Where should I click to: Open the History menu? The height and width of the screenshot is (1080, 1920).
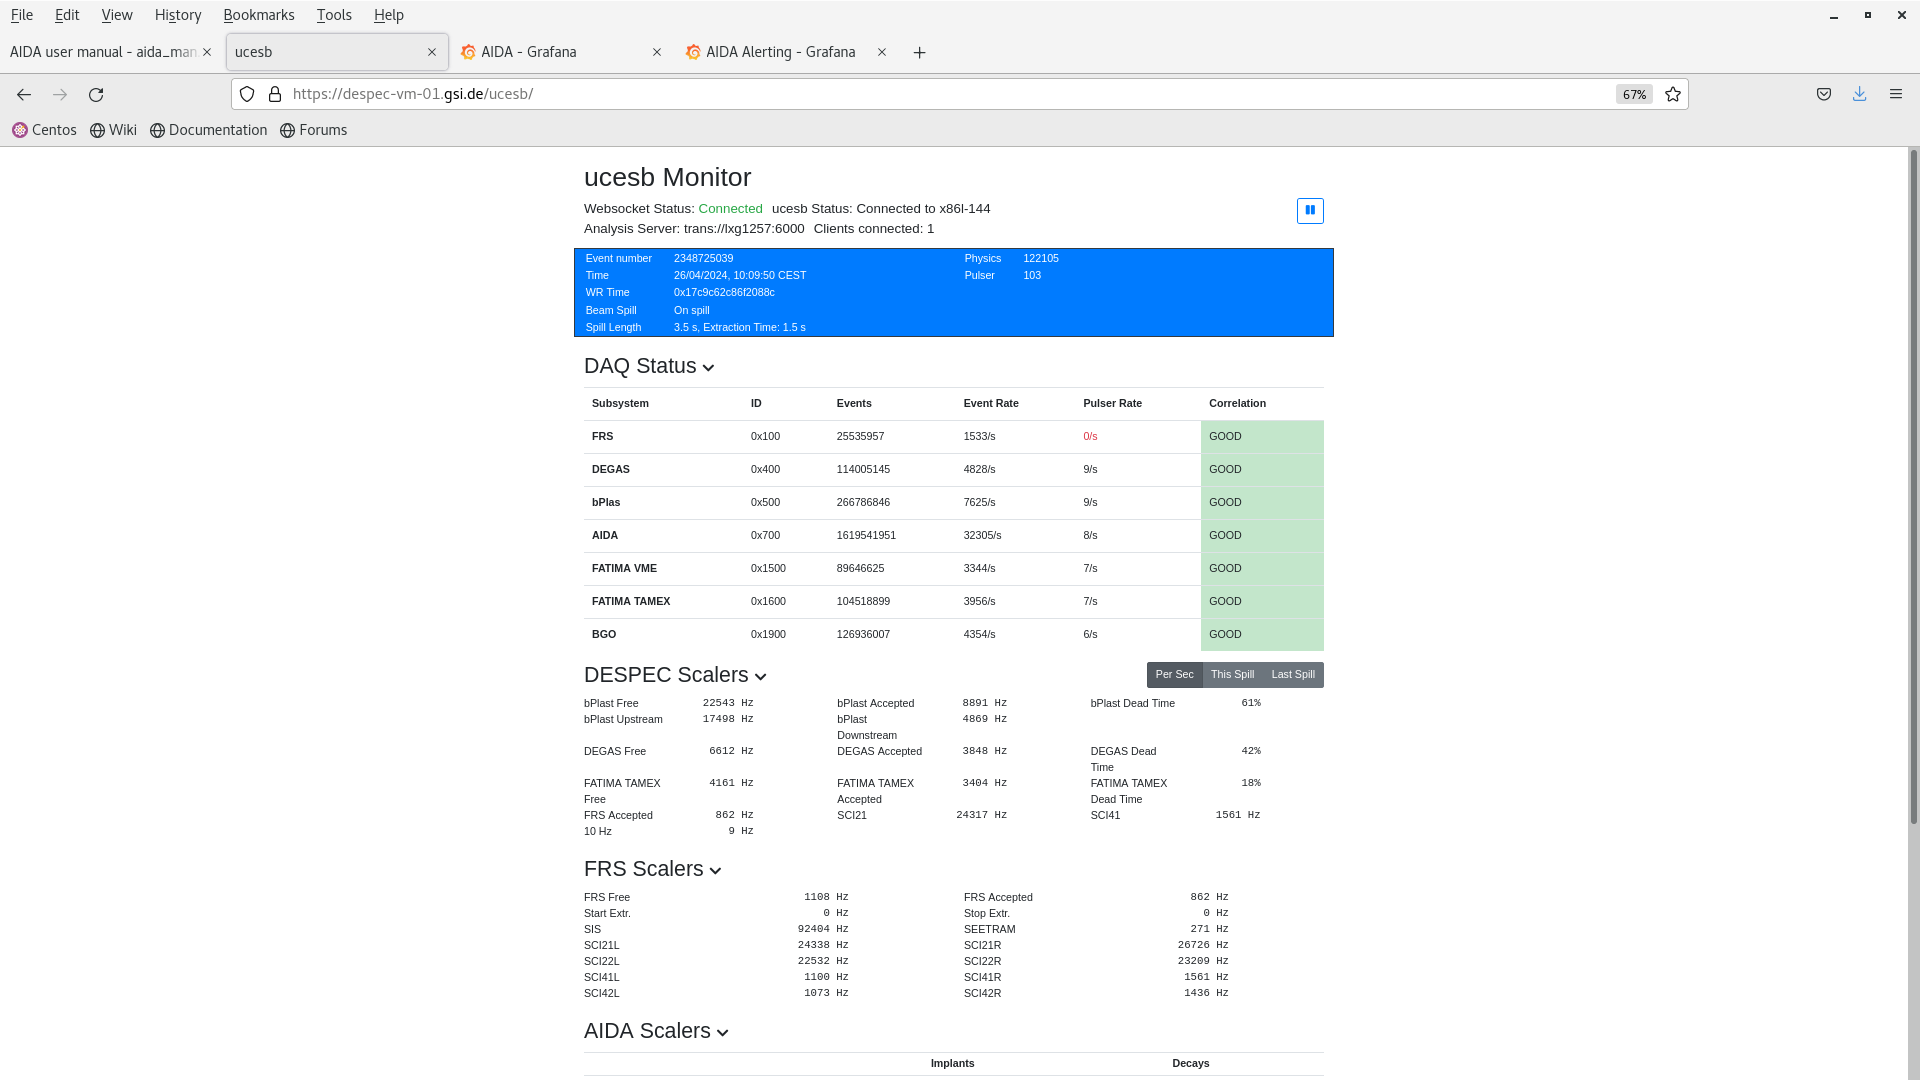point(178,15)
